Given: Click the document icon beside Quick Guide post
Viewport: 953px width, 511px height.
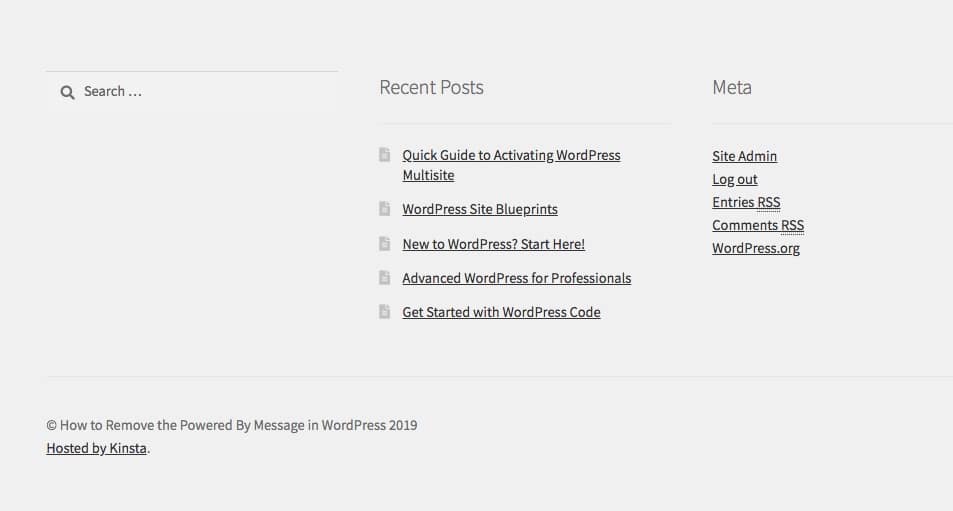Looking at the screenshot, I should pyautogui.click(x=384, y=155).
